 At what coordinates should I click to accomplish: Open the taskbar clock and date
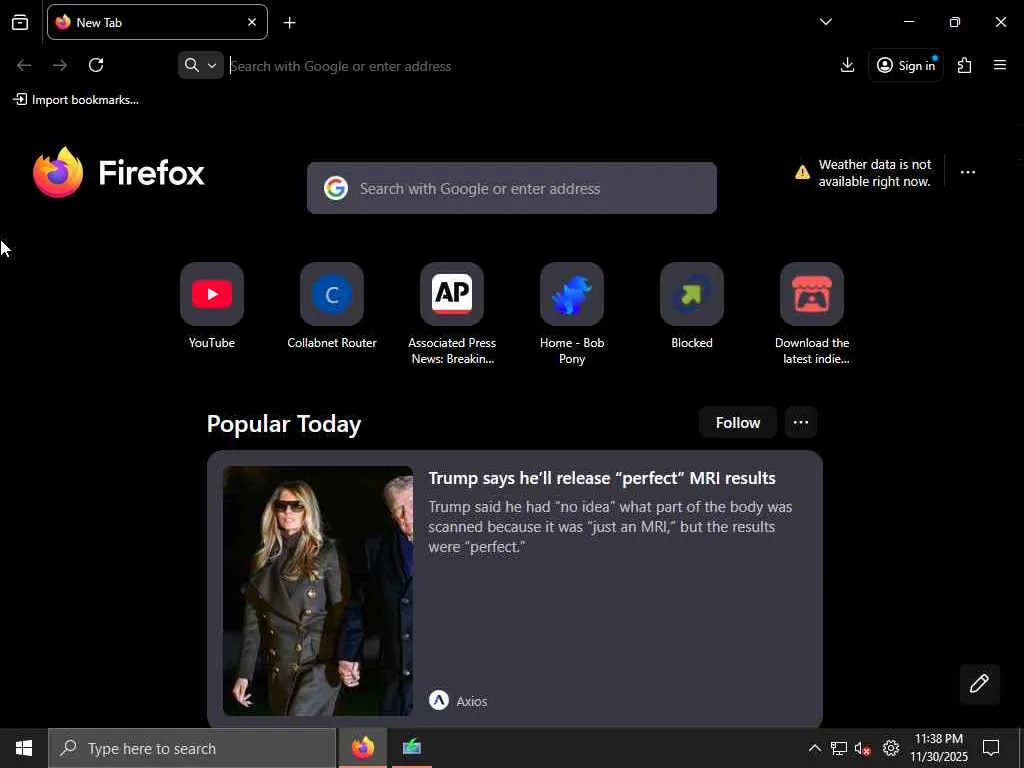(938, 748)
